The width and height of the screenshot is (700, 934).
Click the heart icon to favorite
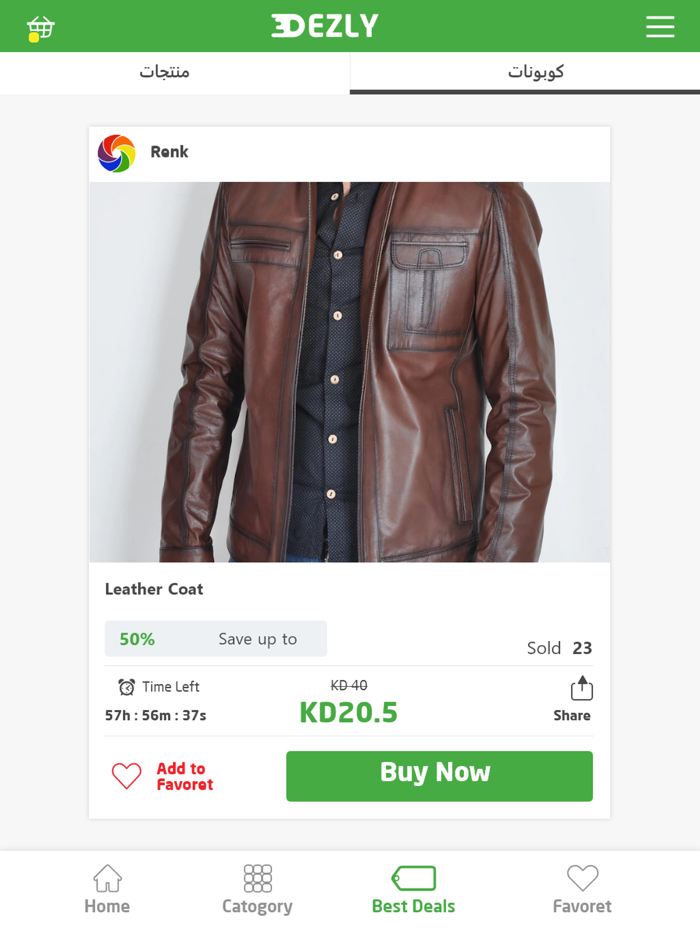(127, 776)
